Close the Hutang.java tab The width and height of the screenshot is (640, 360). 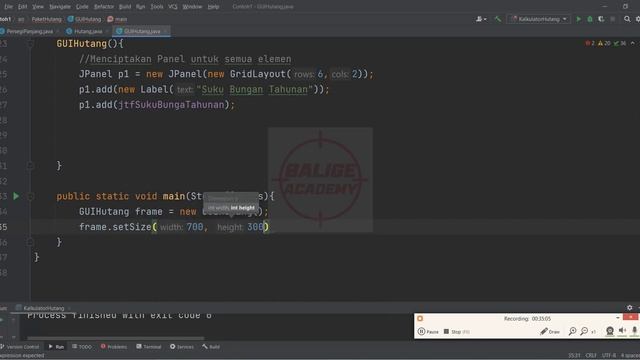click(107, 31)
